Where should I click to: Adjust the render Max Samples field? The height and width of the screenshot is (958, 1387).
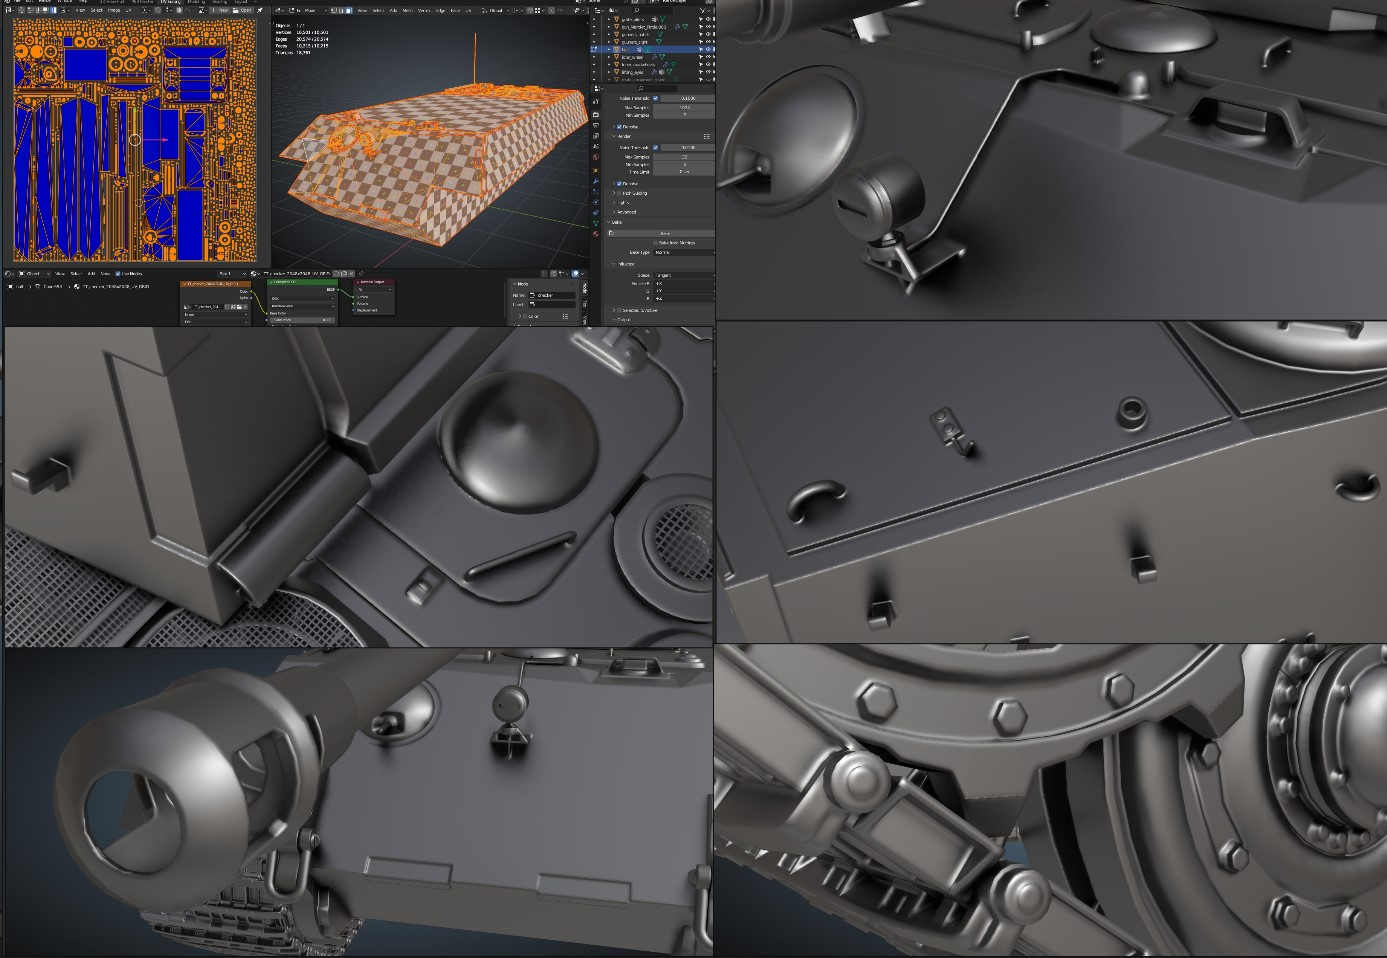point(685,157)
